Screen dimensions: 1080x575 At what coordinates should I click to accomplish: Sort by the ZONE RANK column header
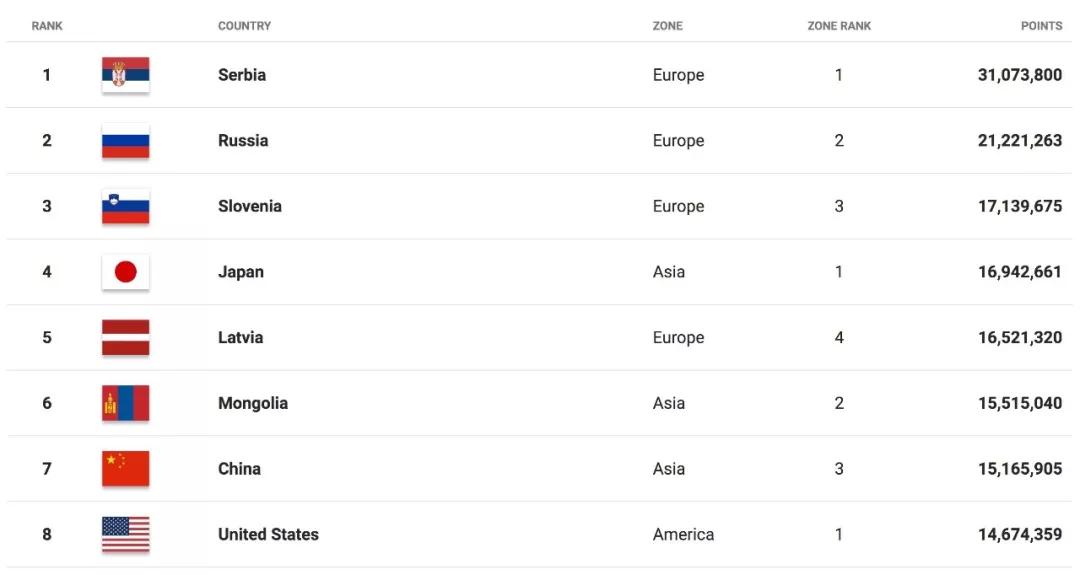839,26
